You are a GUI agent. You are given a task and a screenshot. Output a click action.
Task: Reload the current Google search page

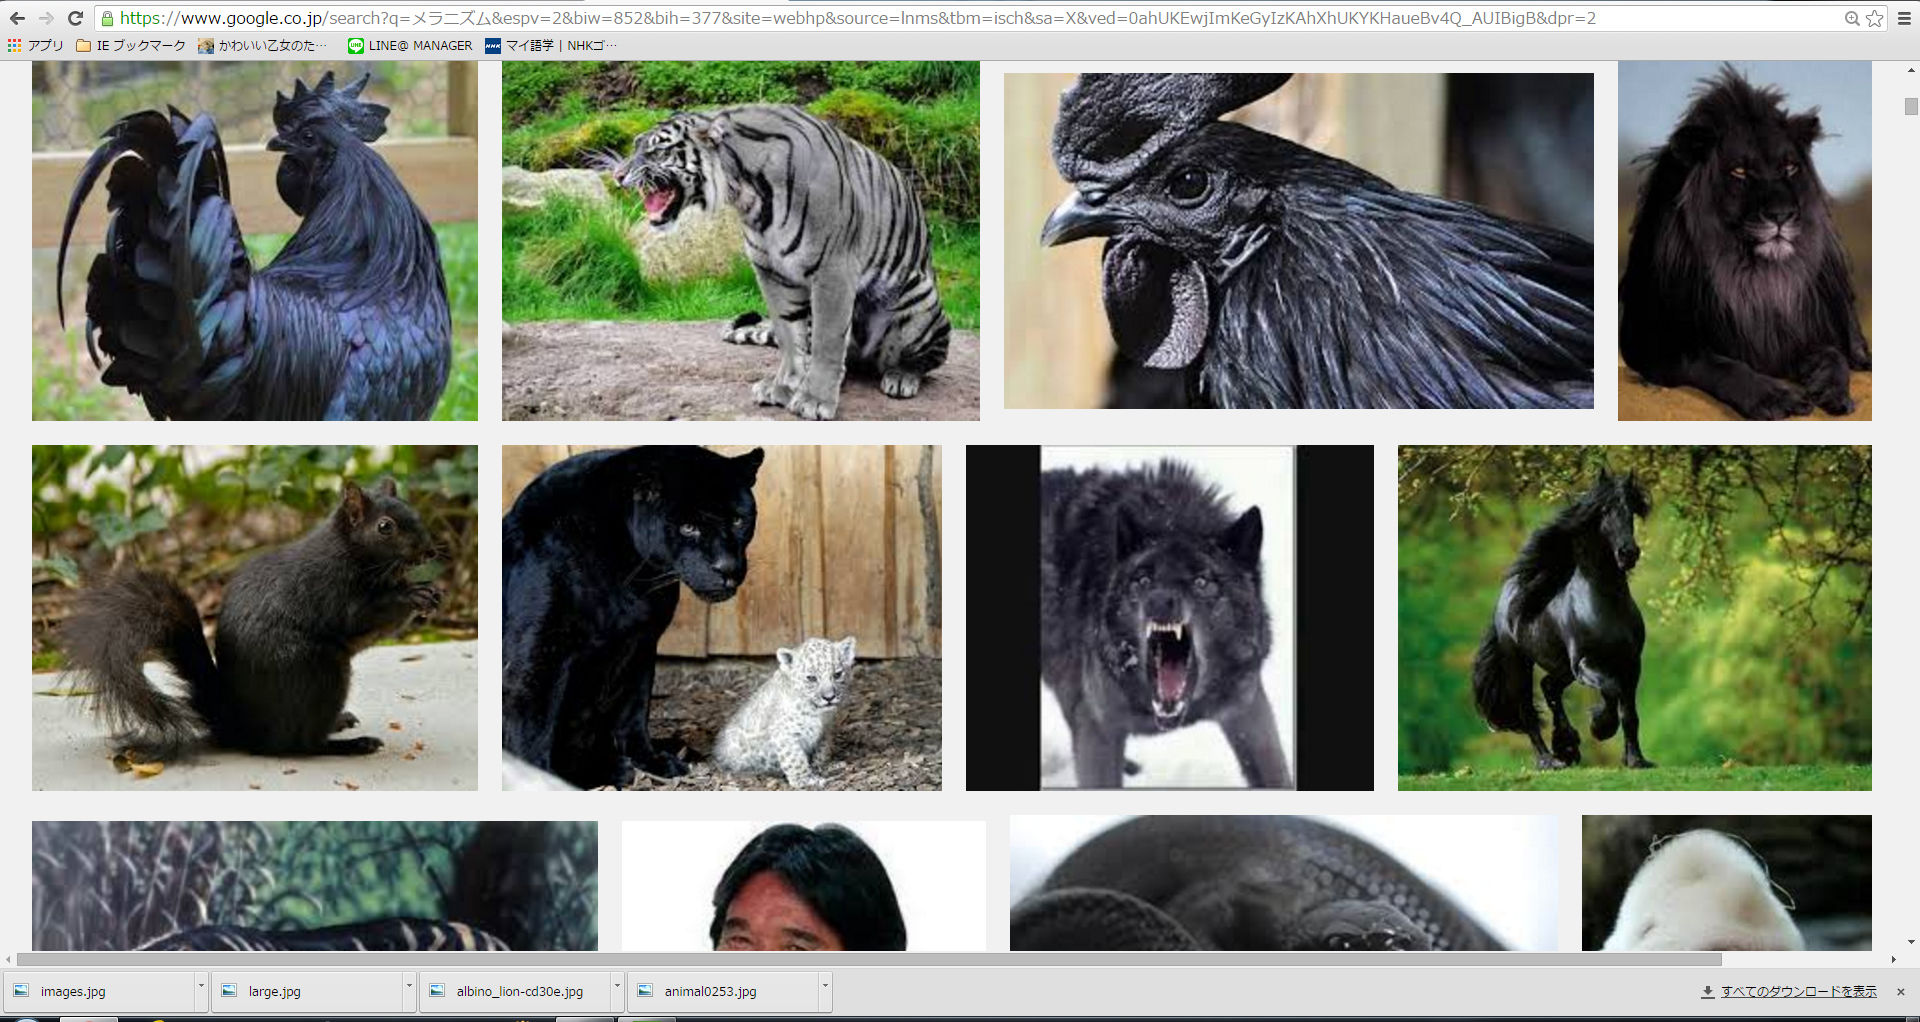pyautogui.click(x=75, y=19)
